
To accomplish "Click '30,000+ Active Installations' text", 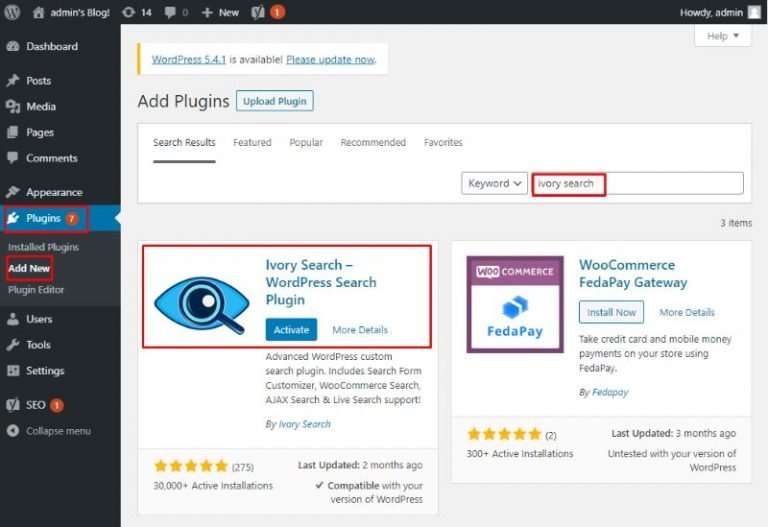I will (x=213, y=485).
